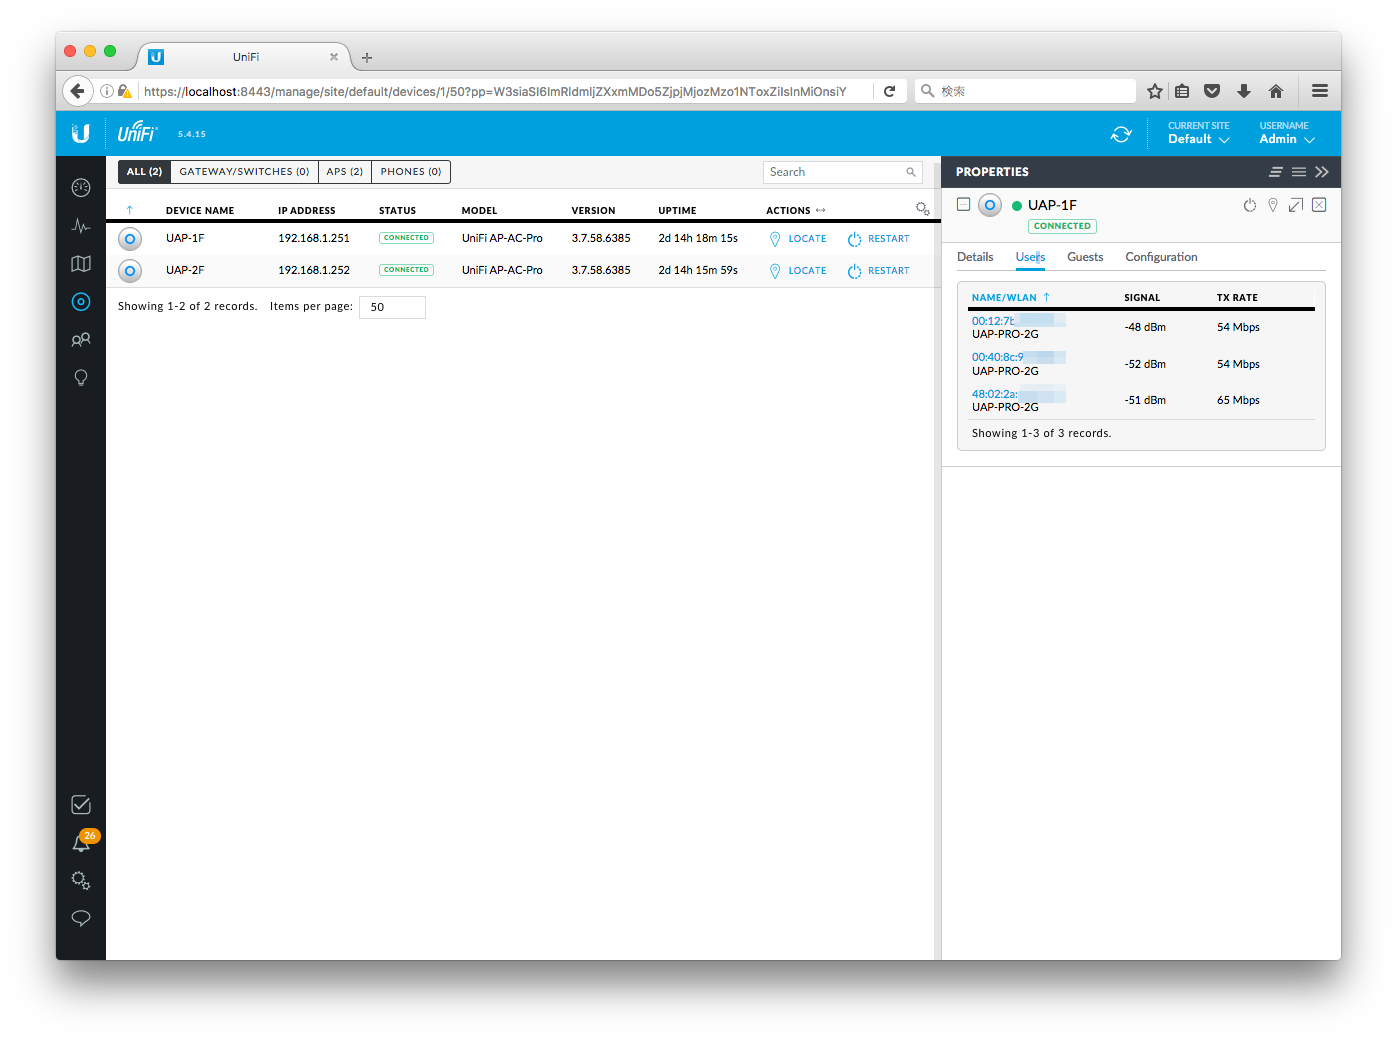This screenshot has height=1040, width=1397.
Task: Click the Firefox home icon
Action: pos(1276,91)
